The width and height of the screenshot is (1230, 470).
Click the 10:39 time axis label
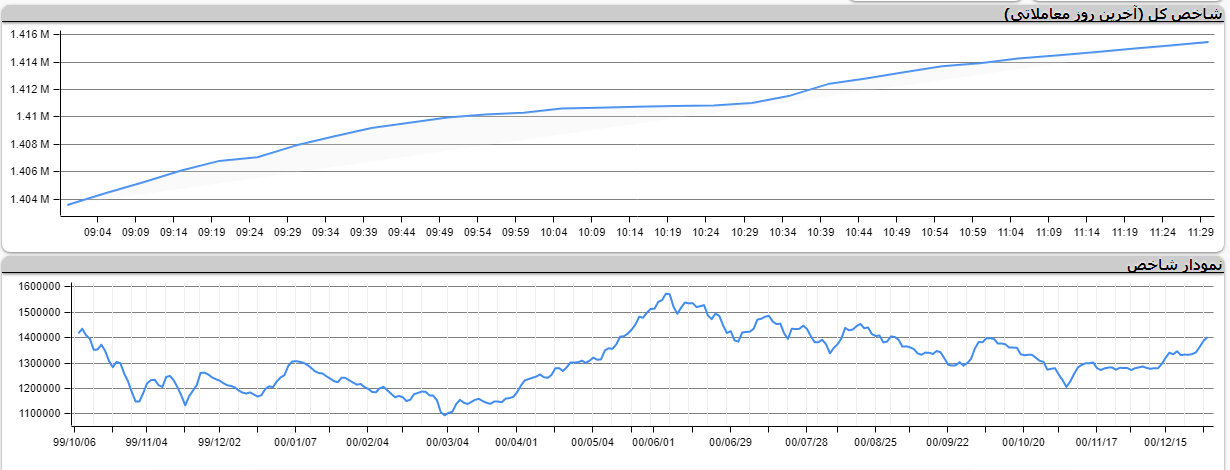(x=819, y=232)
